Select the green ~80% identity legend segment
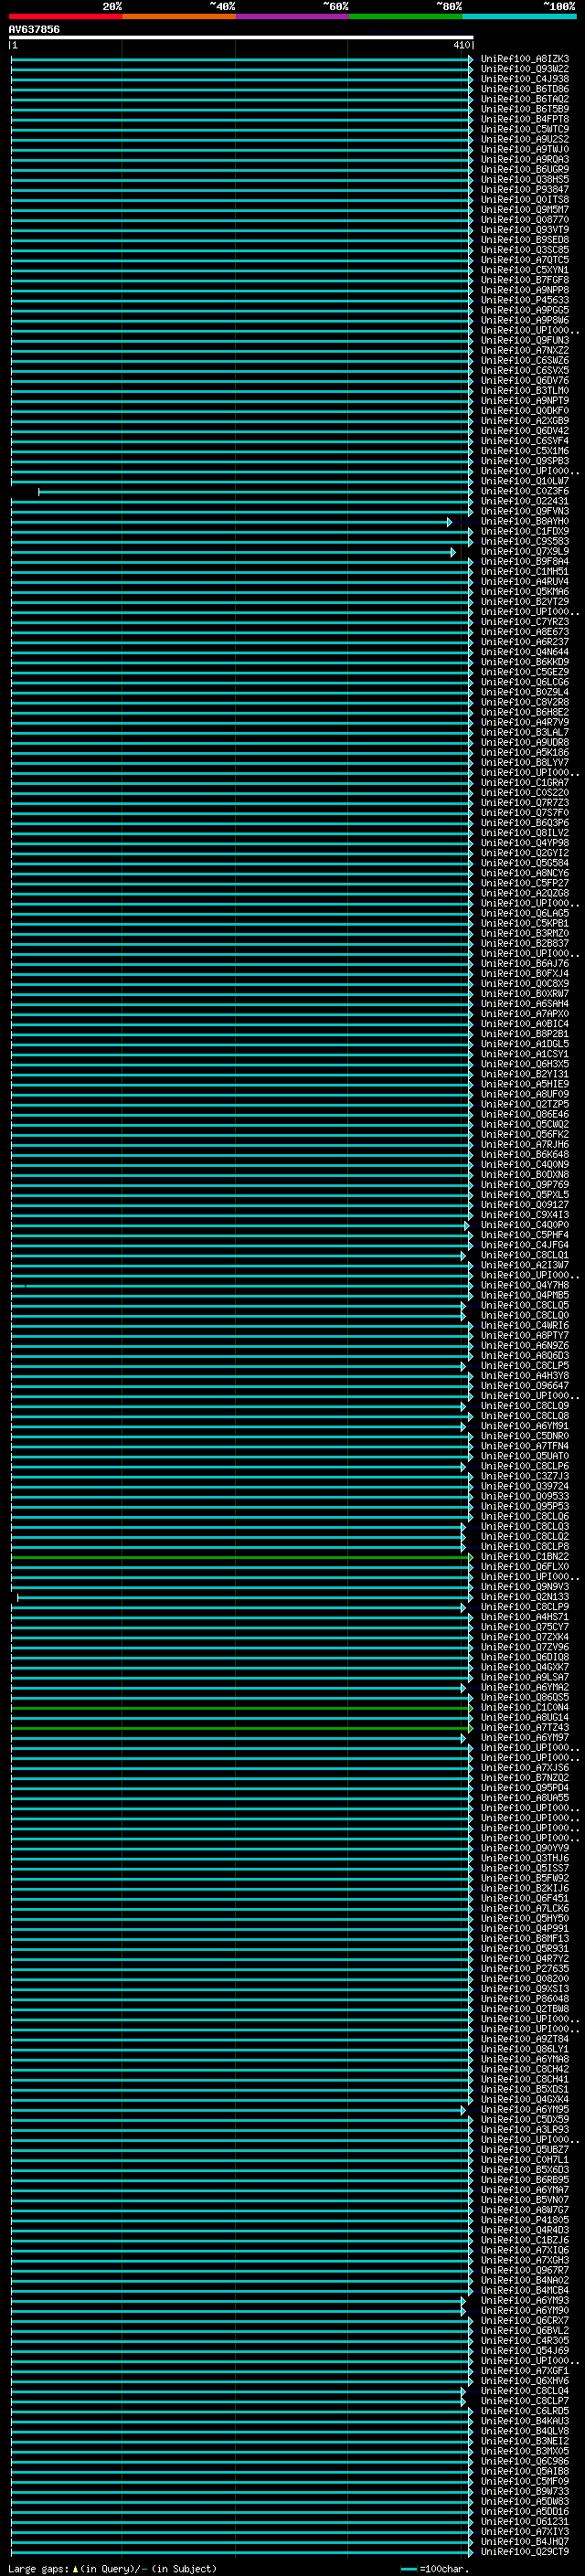The image size is (585, 2576). 406,16
